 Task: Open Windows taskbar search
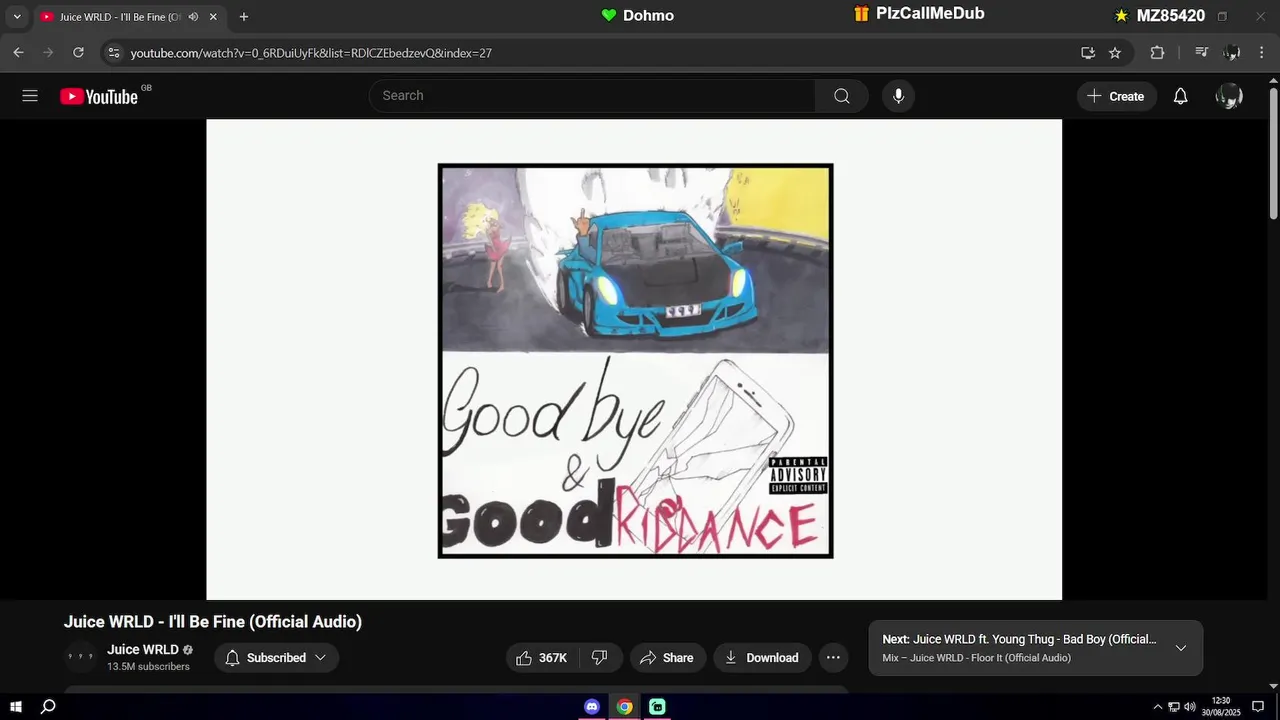tap(48, 707)
